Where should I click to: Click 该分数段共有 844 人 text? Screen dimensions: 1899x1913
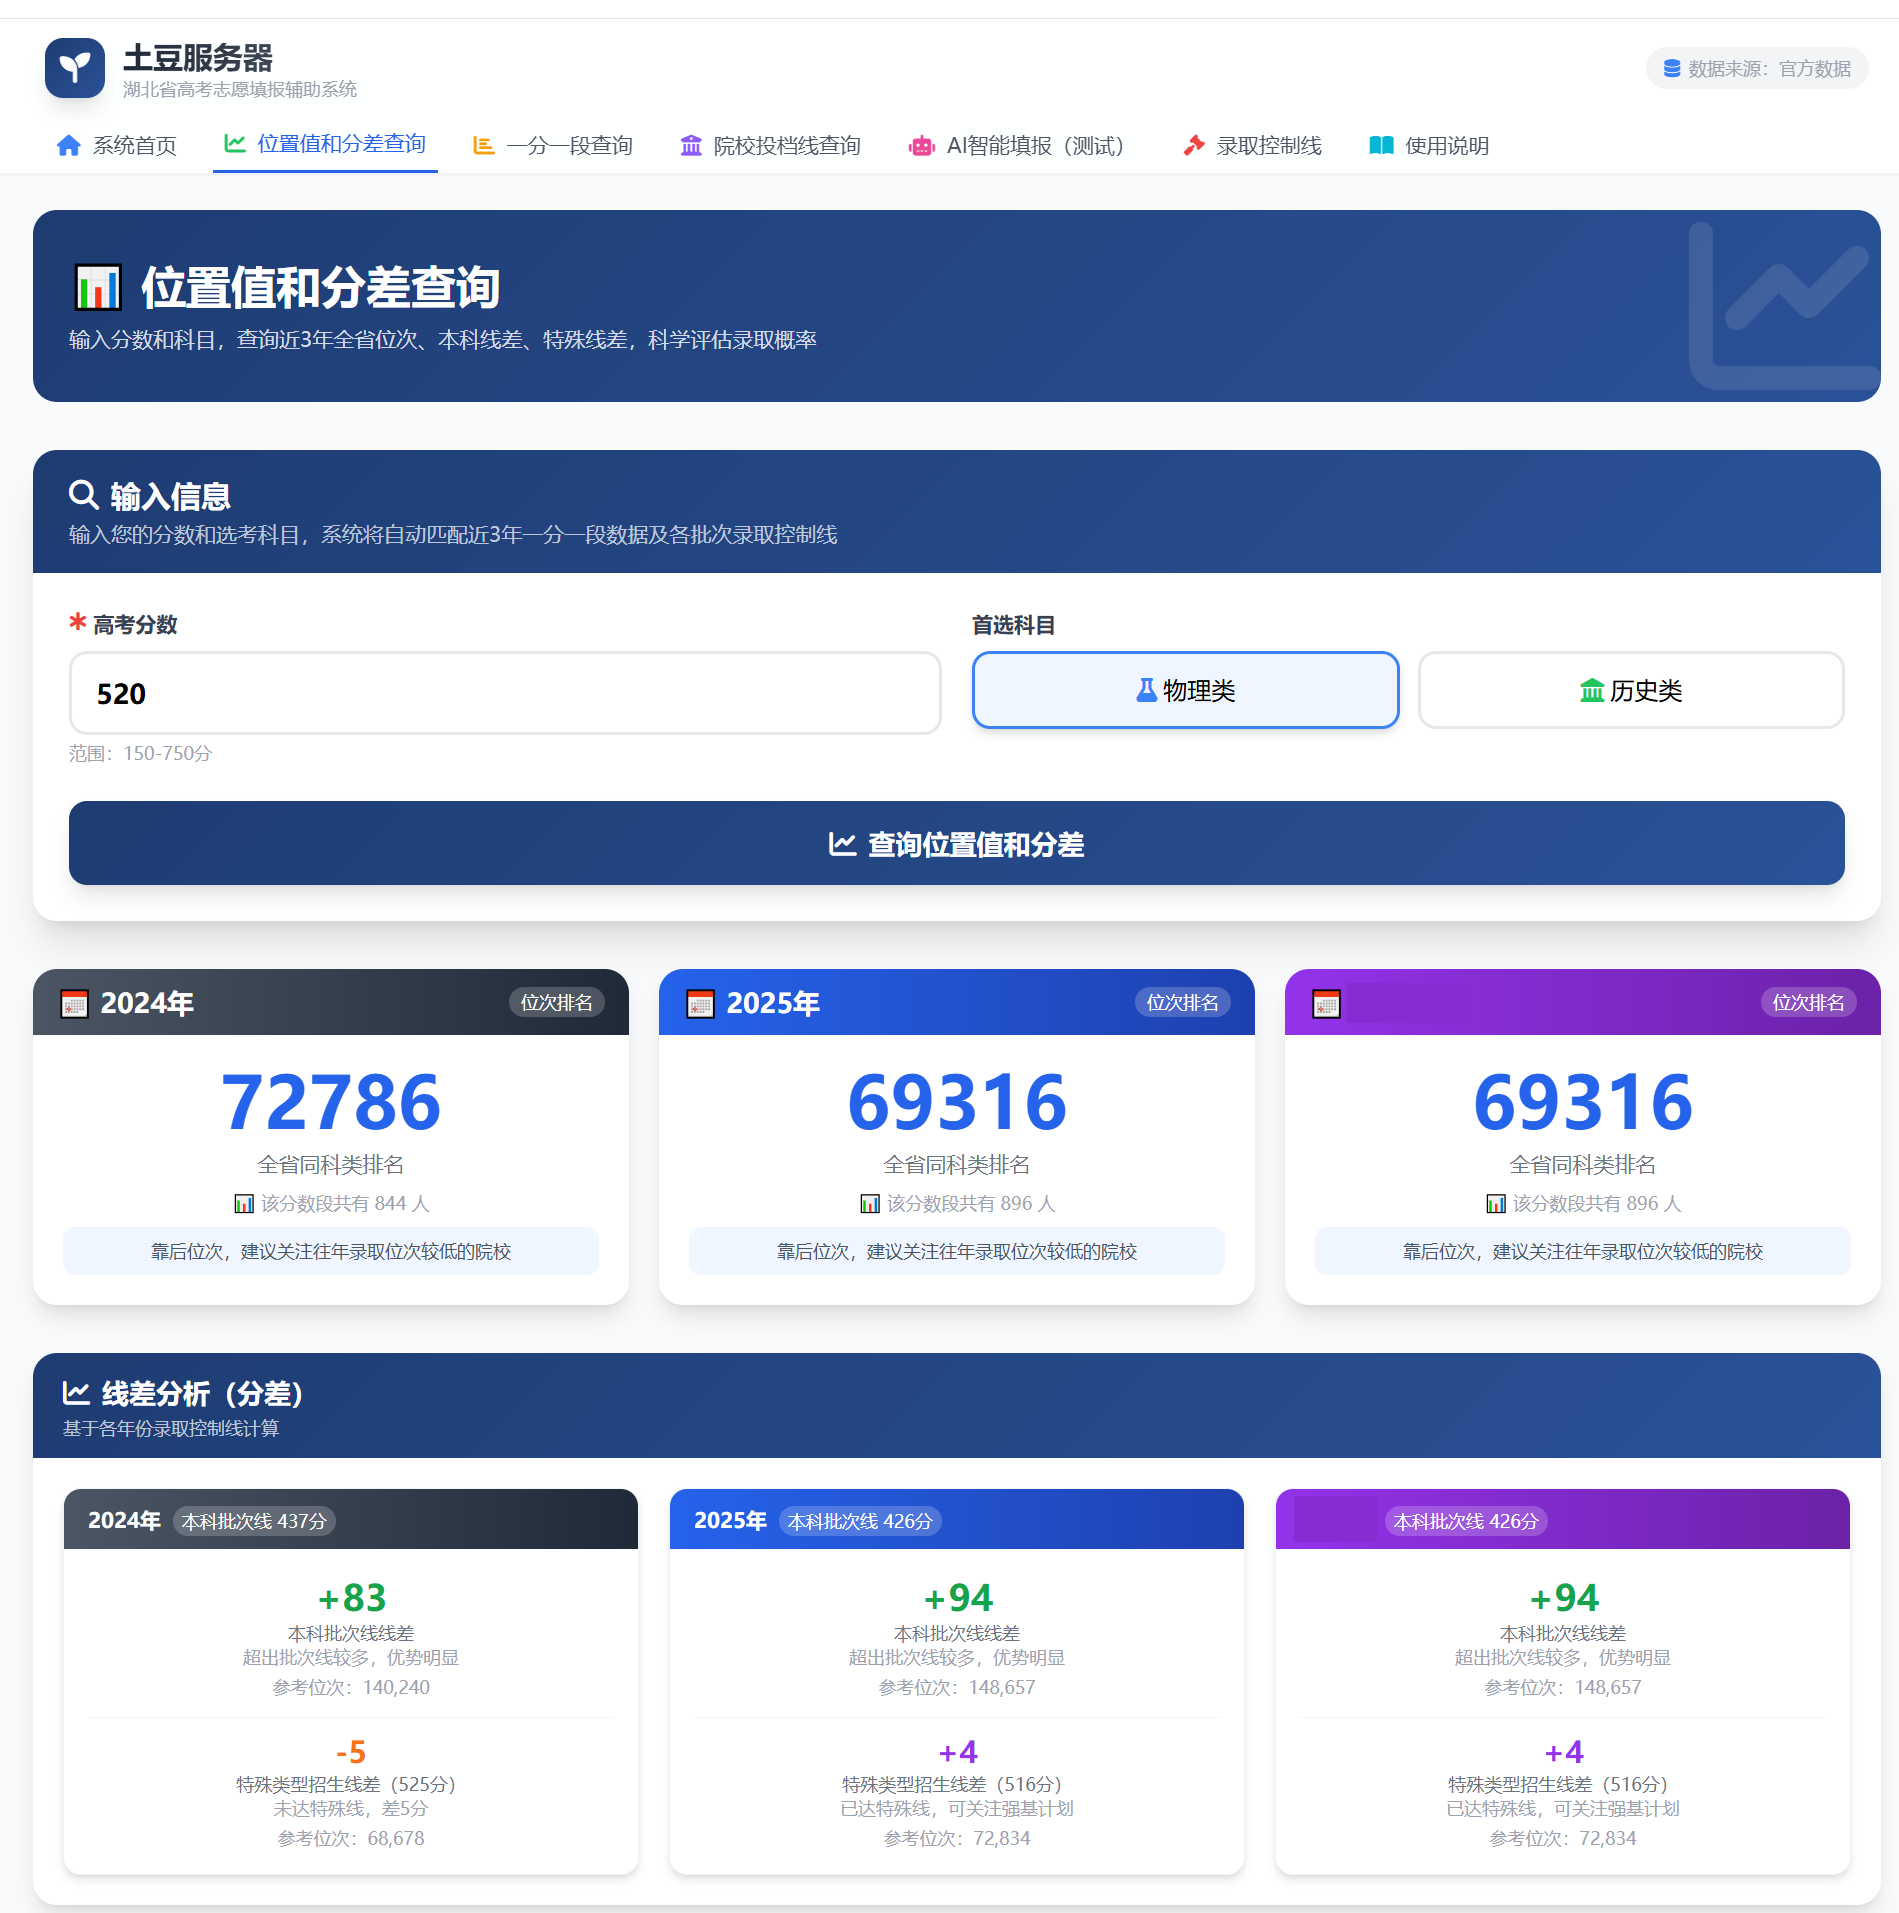345,1204
